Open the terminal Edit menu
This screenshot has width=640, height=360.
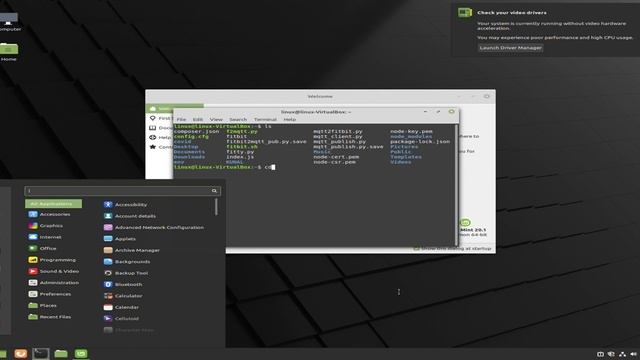tap(198, 120)
